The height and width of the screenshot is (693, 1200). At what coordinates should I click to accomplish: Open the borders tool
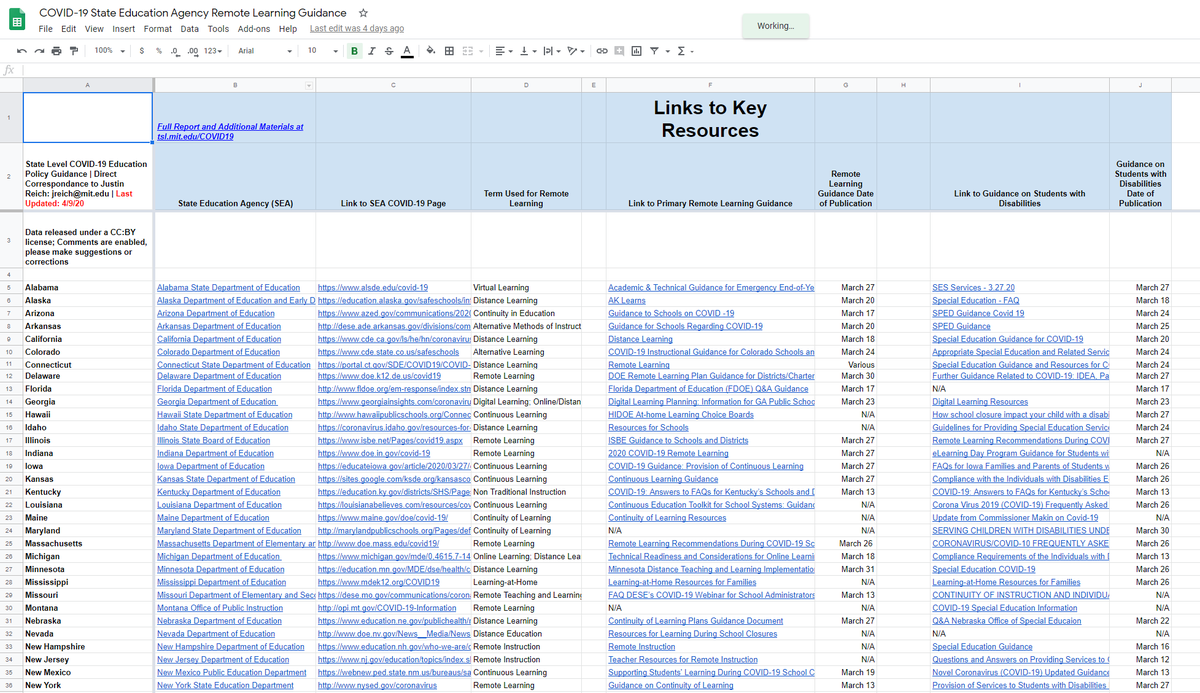coord(449,51)
